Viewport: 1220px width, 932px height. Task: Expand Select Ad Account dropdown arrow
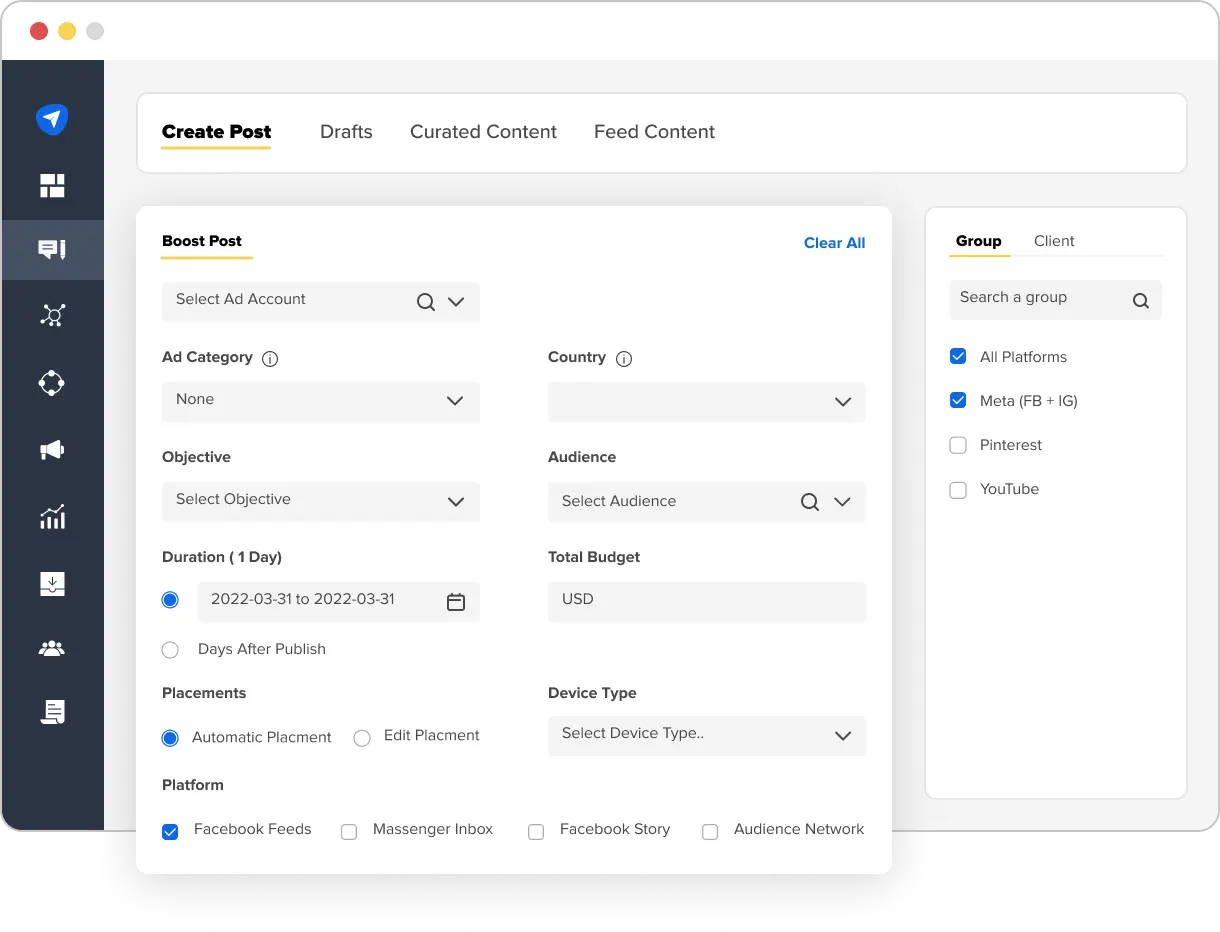point(456,302)
